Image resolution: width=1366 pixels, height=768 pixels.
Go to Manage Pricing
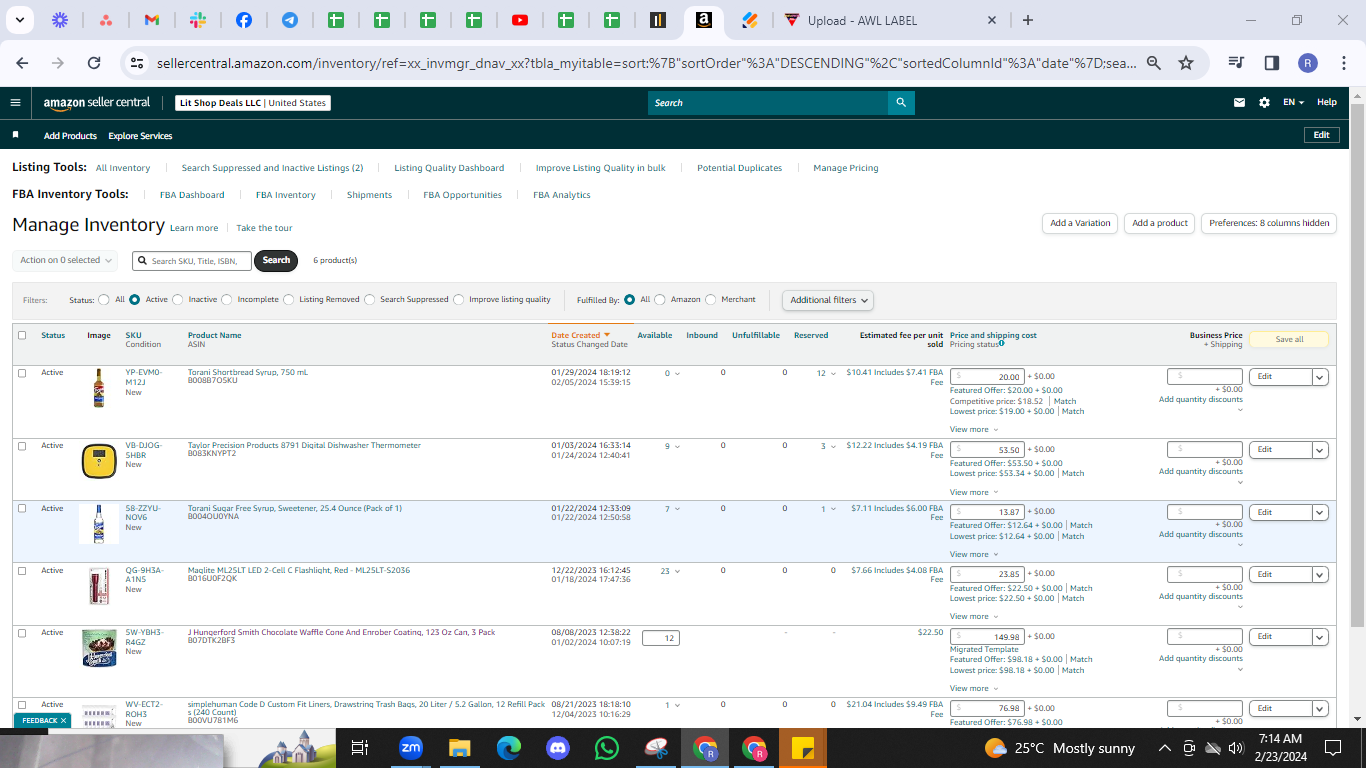coord(846,168)
